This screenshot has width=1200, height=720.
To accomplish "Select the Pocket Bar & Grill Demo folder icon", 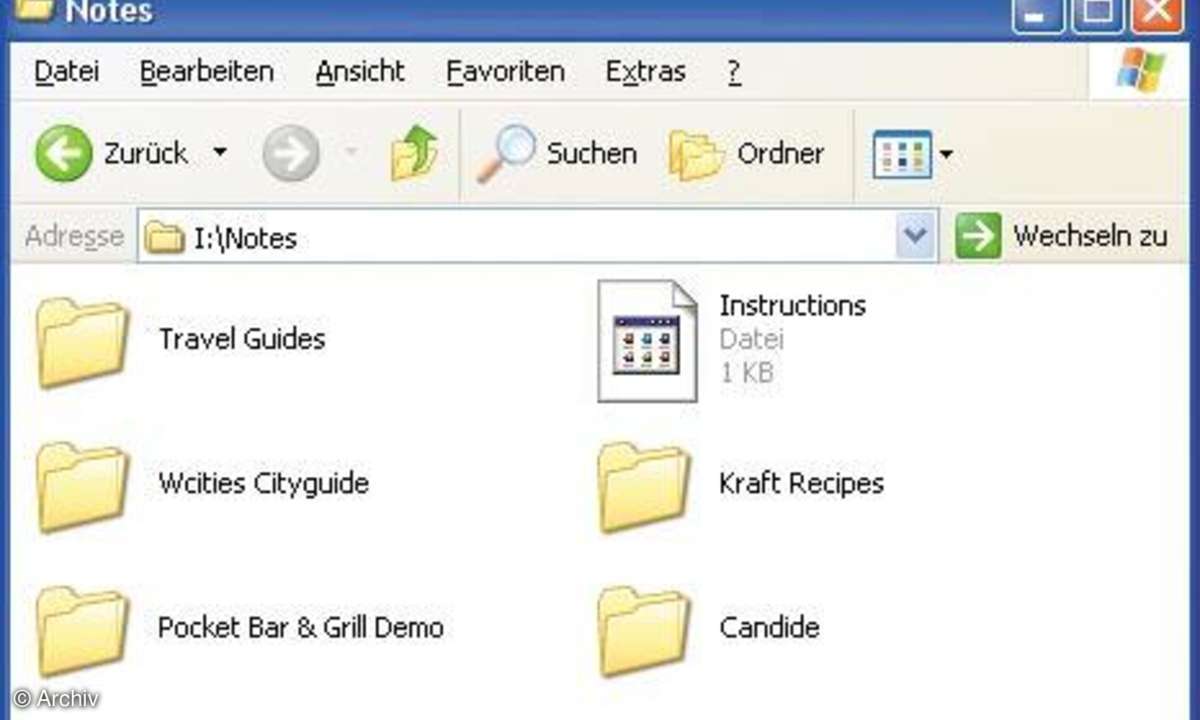I will 82,631.
